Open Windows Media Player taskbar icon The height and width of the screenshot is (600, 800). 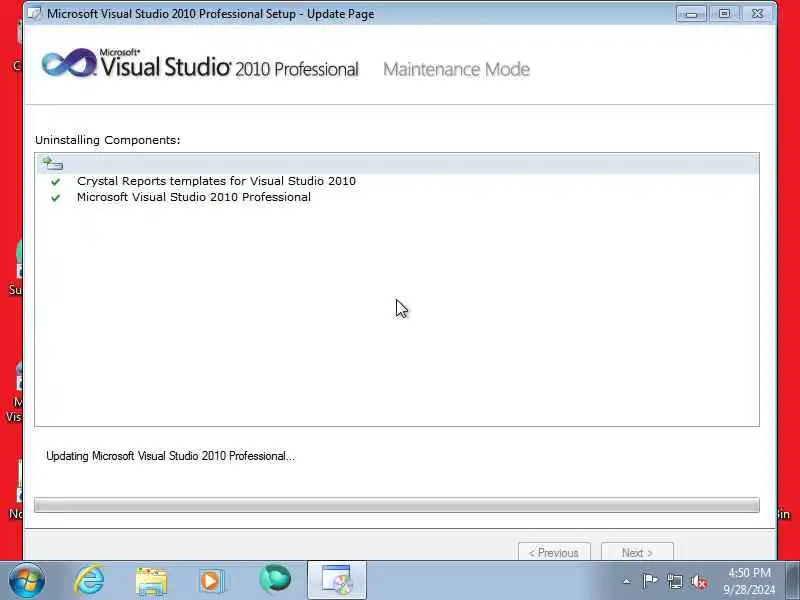pos(211,581)
